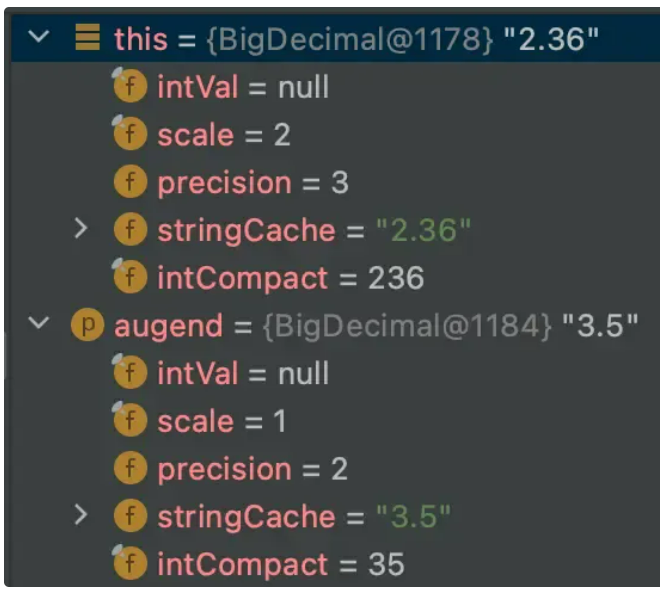Image resolution: width=660 pixels, height=593 pixels.
Task: Click the {BigDecimal@1184} object reference
Action: click(x=407, y=326)
